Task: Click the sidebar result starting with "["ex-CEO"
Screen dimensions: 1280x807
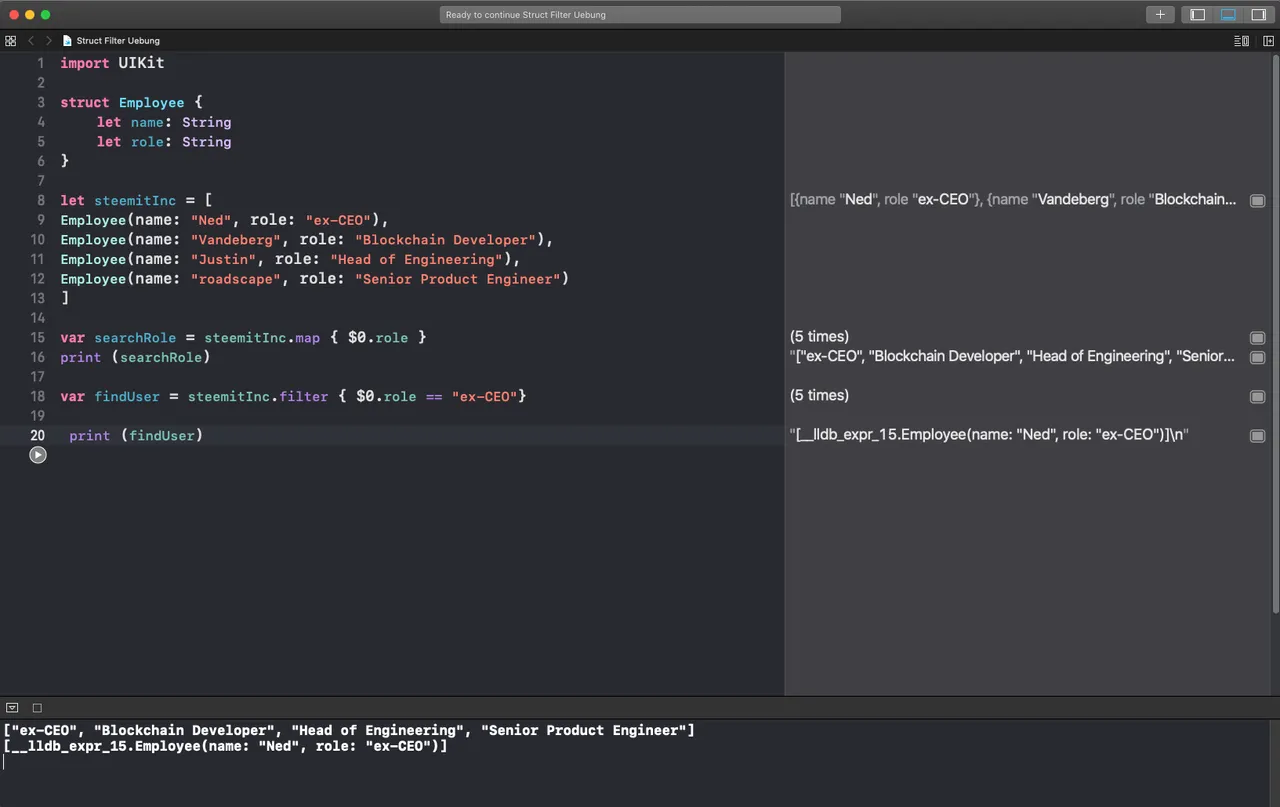Action: pos(1013,357)
